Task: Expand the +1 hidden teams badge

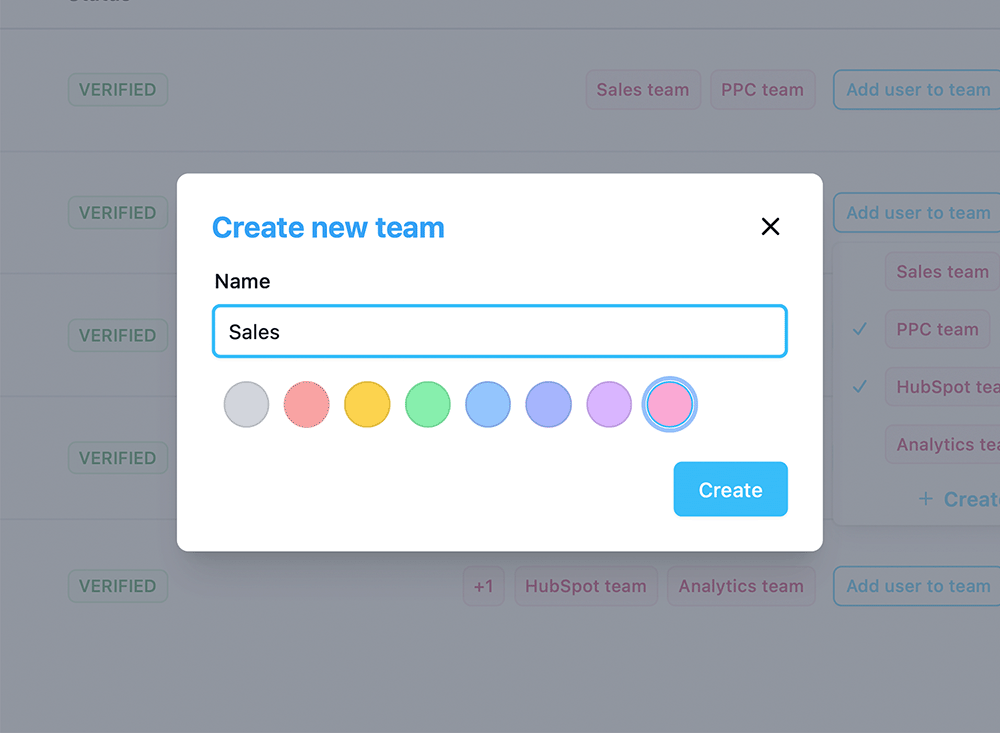Action: pos(483,586)
